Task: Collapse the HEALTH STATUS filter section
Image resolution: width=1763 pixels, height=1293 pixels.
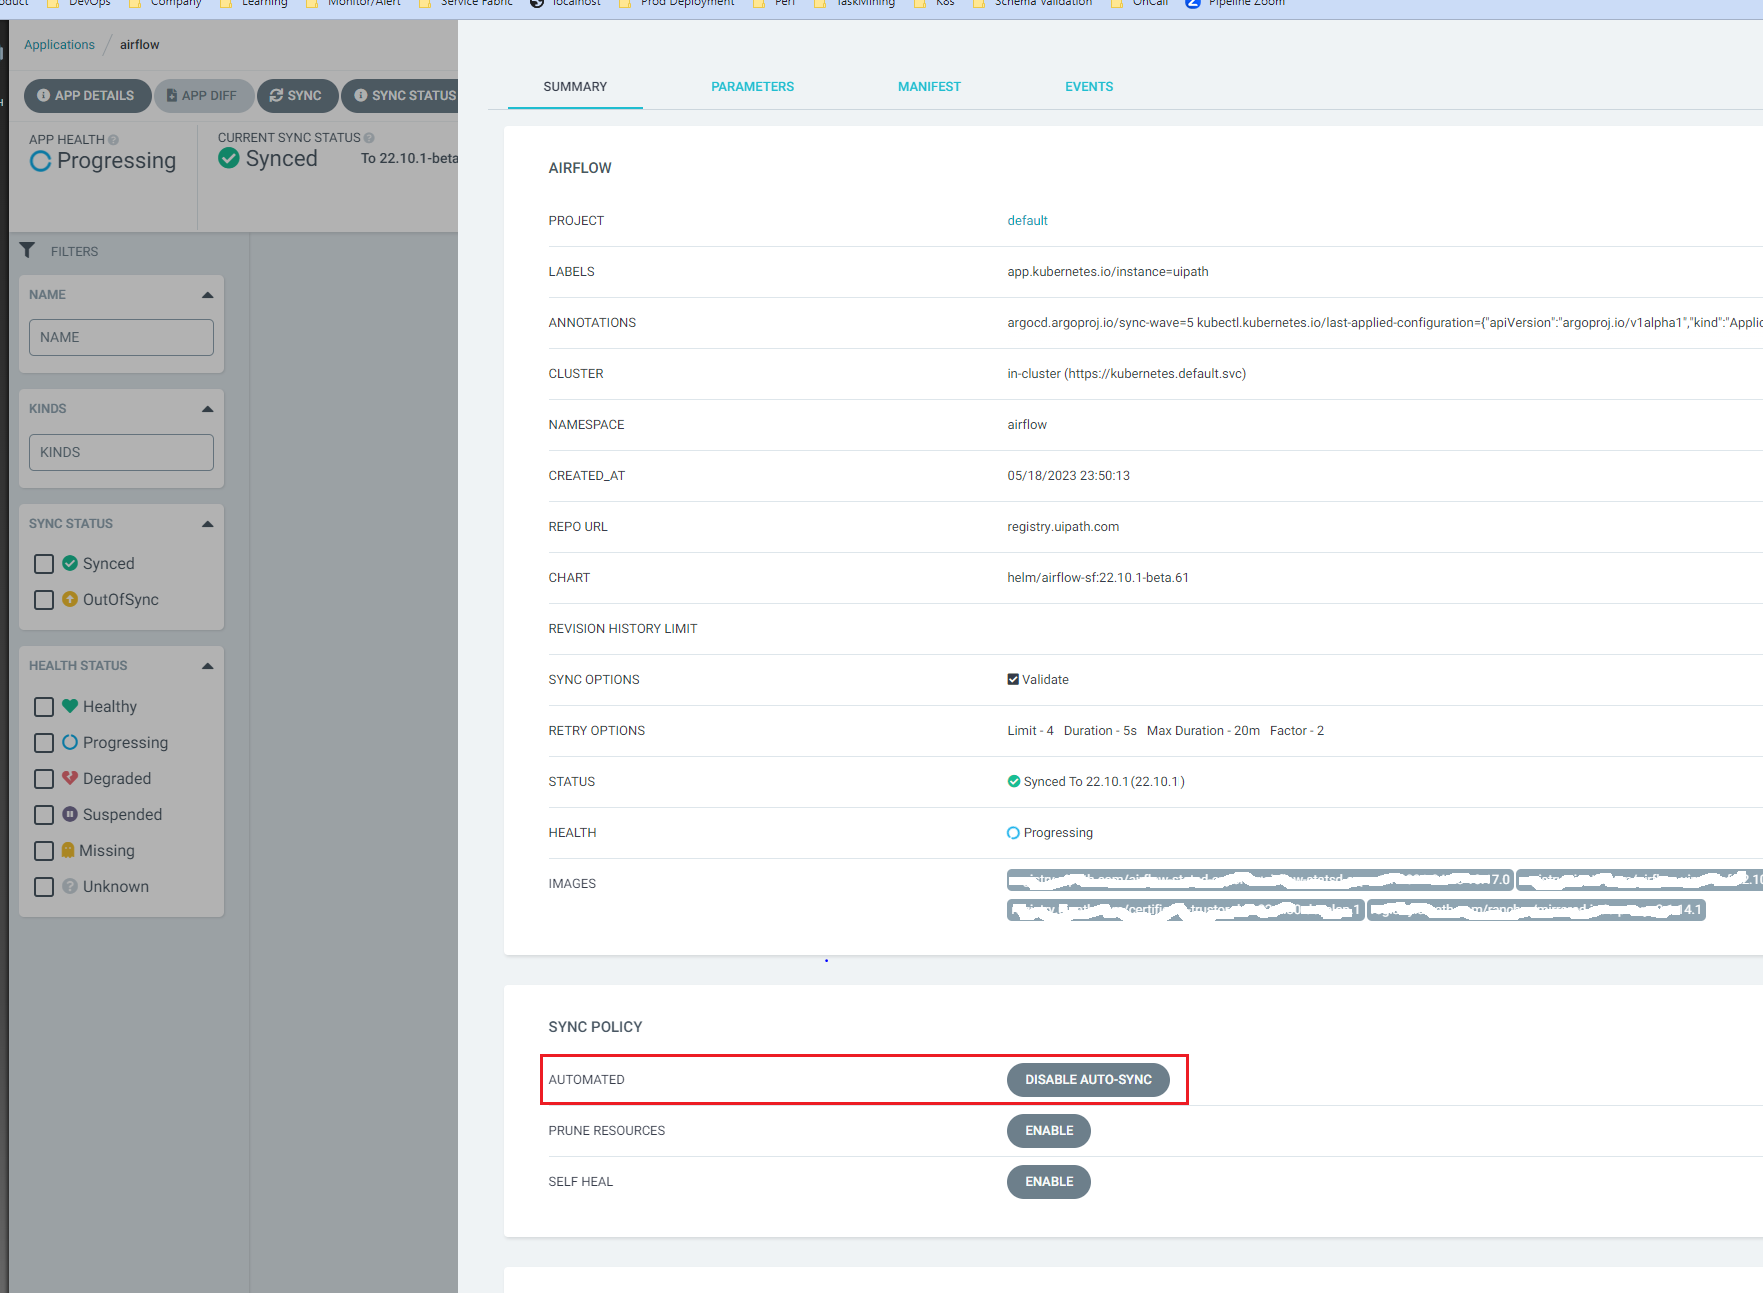Action: [207, 666]
